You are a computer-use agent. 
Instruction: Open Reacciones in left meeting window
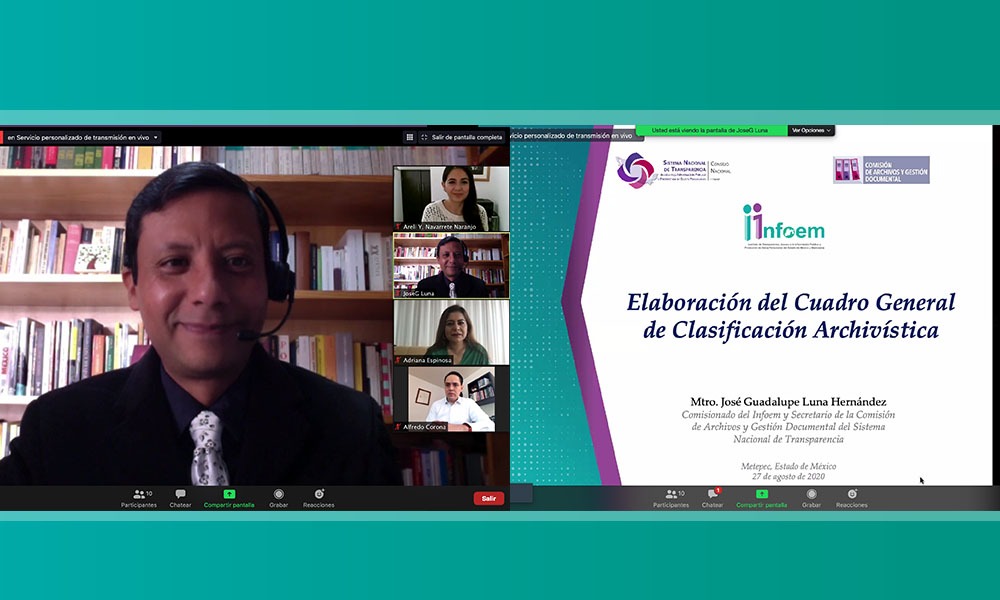pos(319,497)
